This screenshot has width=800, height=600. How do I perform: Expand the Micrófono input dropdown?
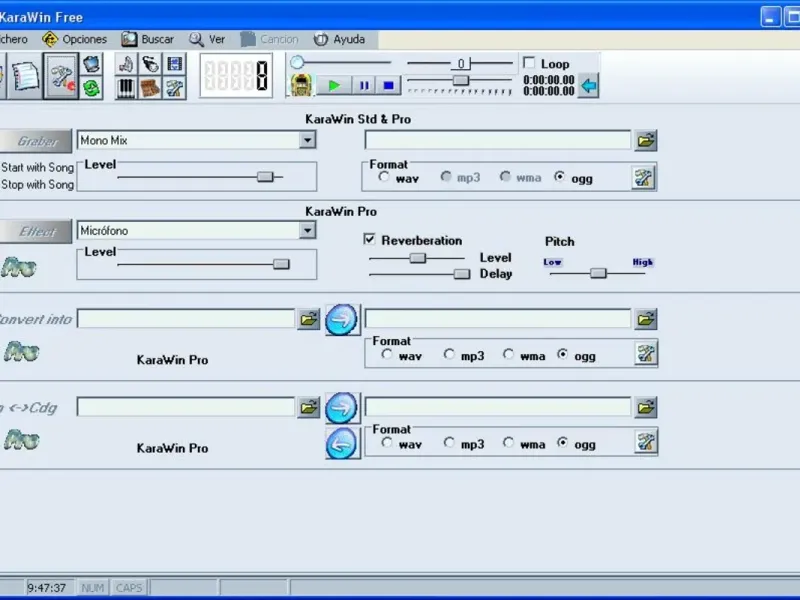tap(307, 231)
